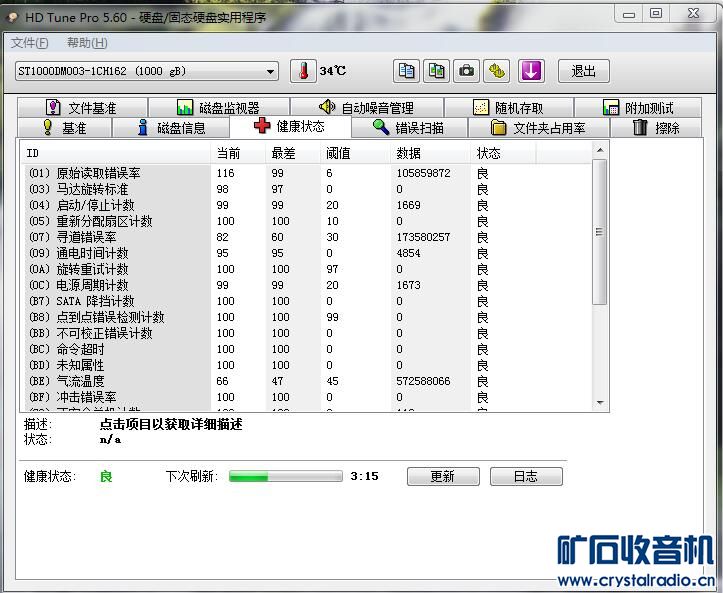
Task: Click the 当前 column header
Action: [x=238, y=153]
